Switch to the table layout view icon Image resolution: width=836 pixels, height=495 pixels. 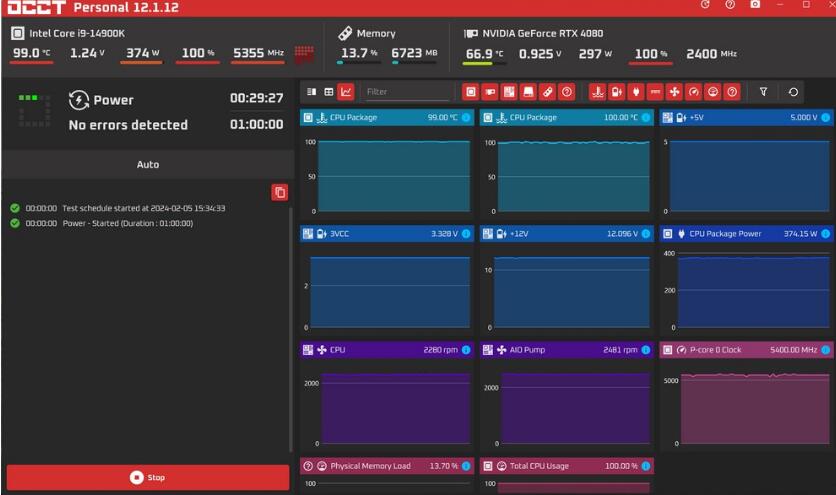tap(329, 92)
